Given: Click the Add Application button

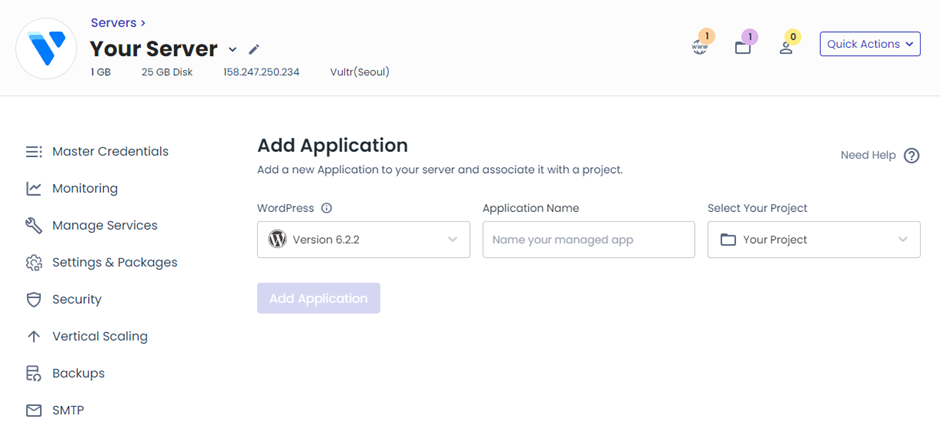Looking at the screenshot, I should (318, 298).
